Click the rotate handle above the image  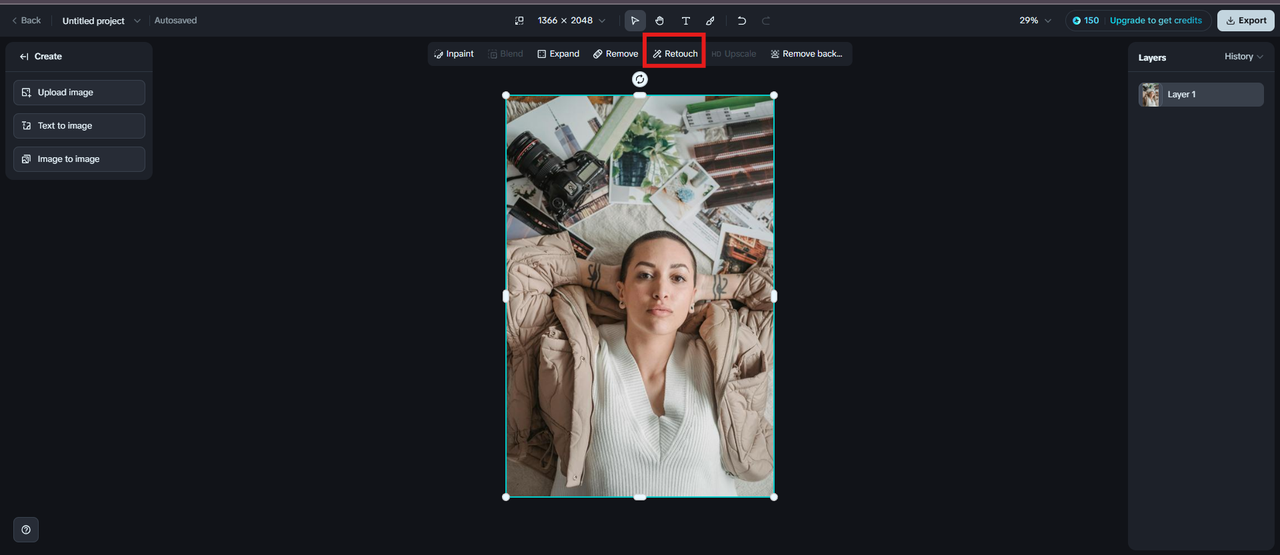point(640,79)
